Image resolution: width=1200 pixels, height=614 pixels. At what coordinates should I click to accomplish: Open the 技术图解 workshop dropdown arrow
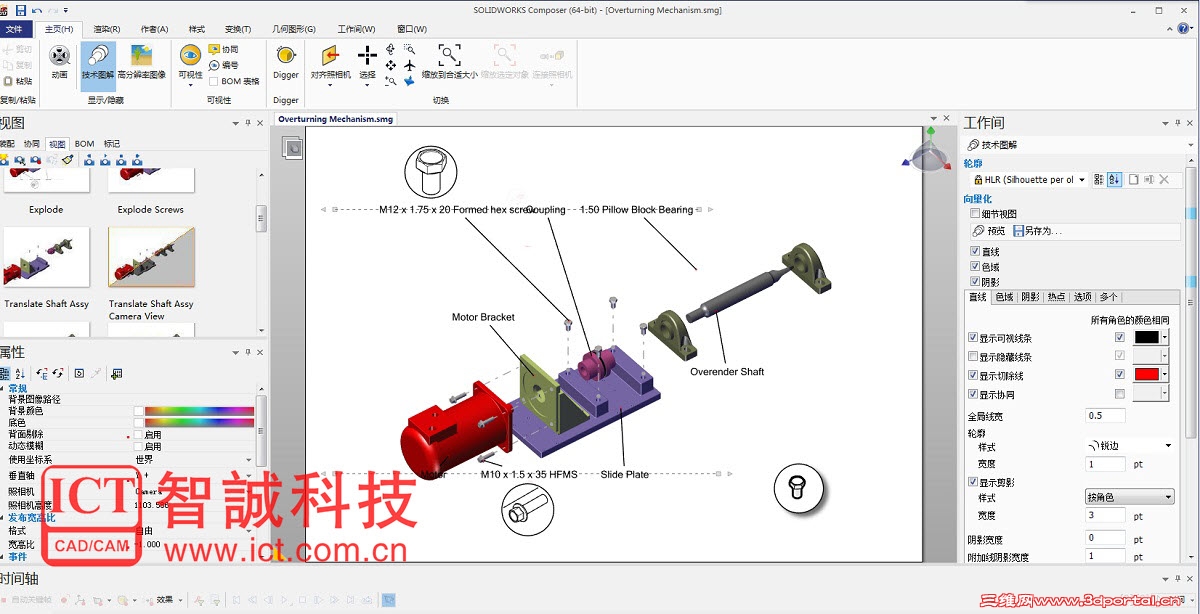tap(1192, 145)
